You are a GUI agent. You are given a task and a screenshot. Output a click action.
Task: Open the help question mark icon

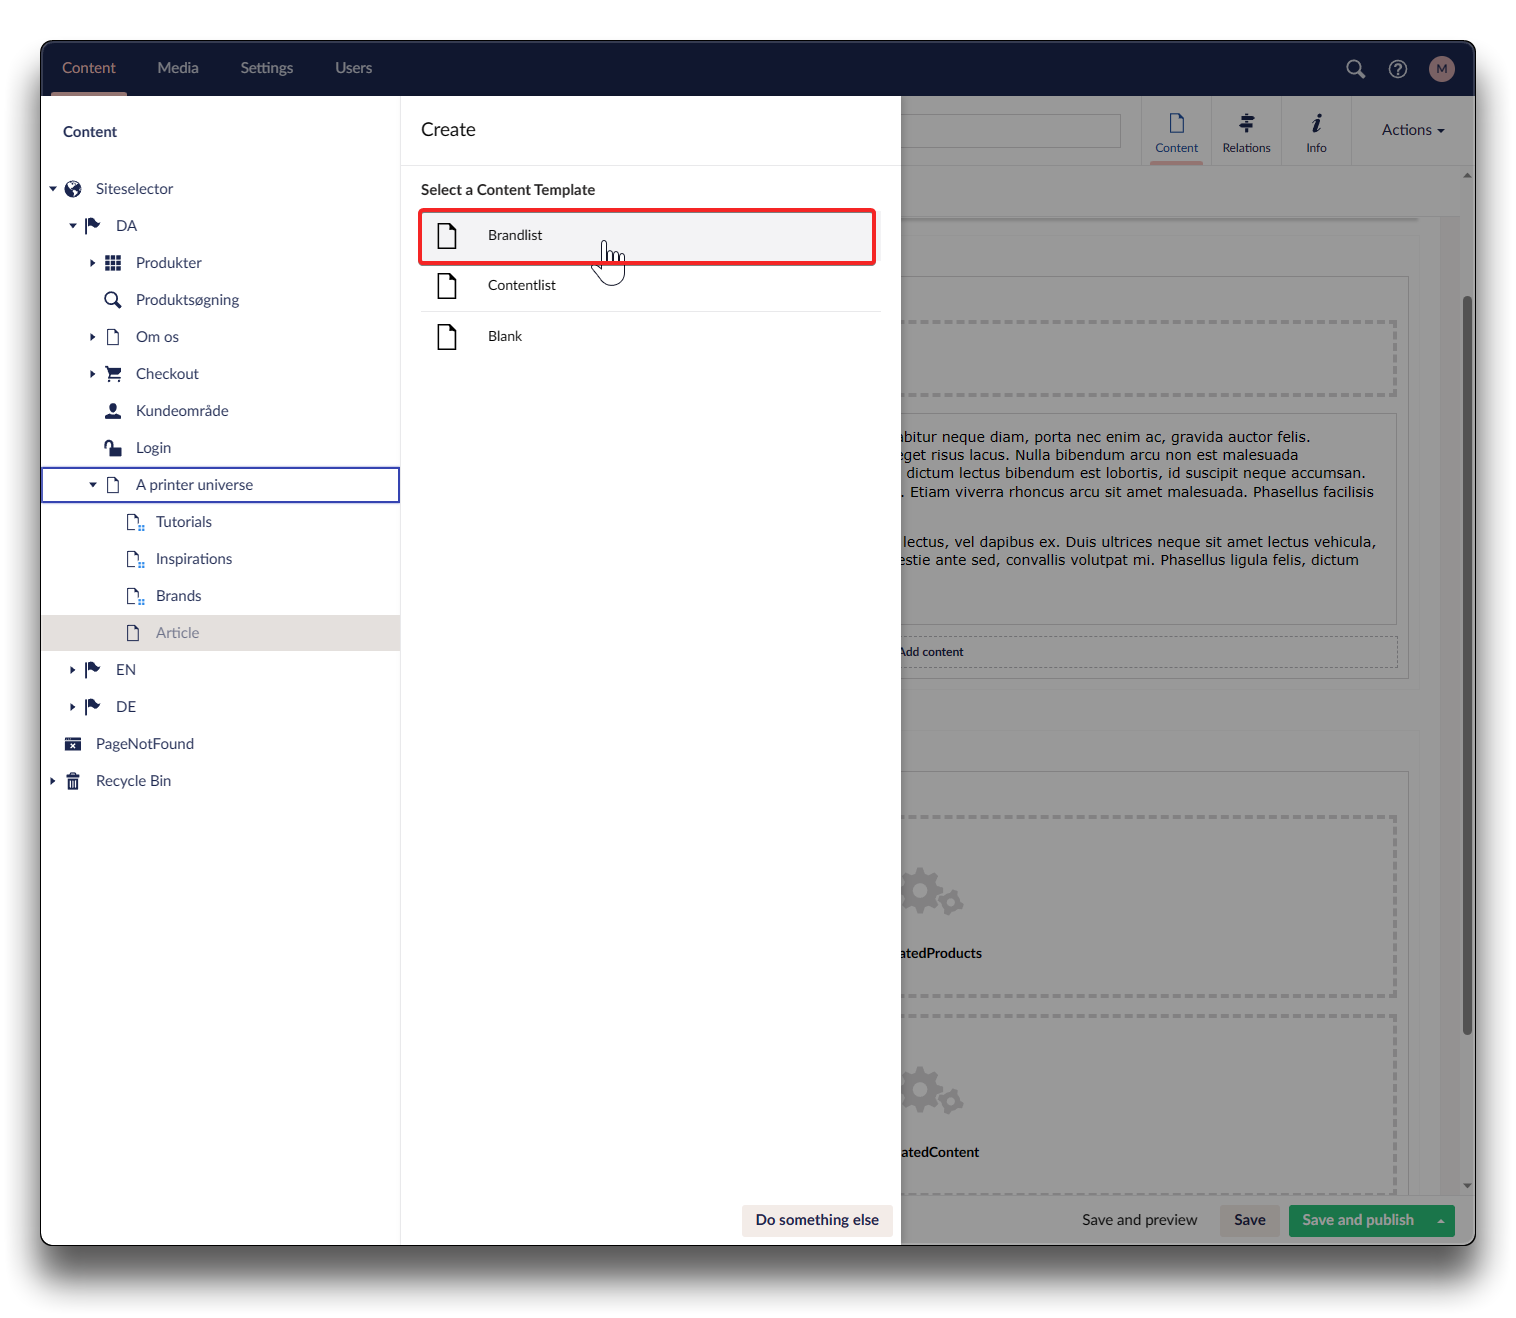(1398, 69)
